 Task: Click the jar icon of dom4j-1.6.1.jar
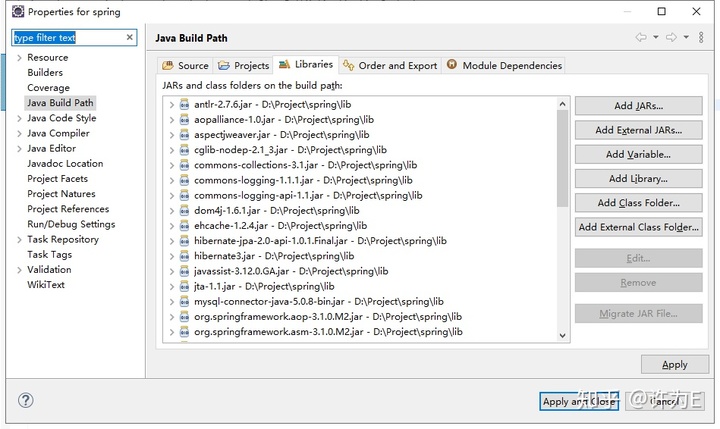tap(184, 211)
